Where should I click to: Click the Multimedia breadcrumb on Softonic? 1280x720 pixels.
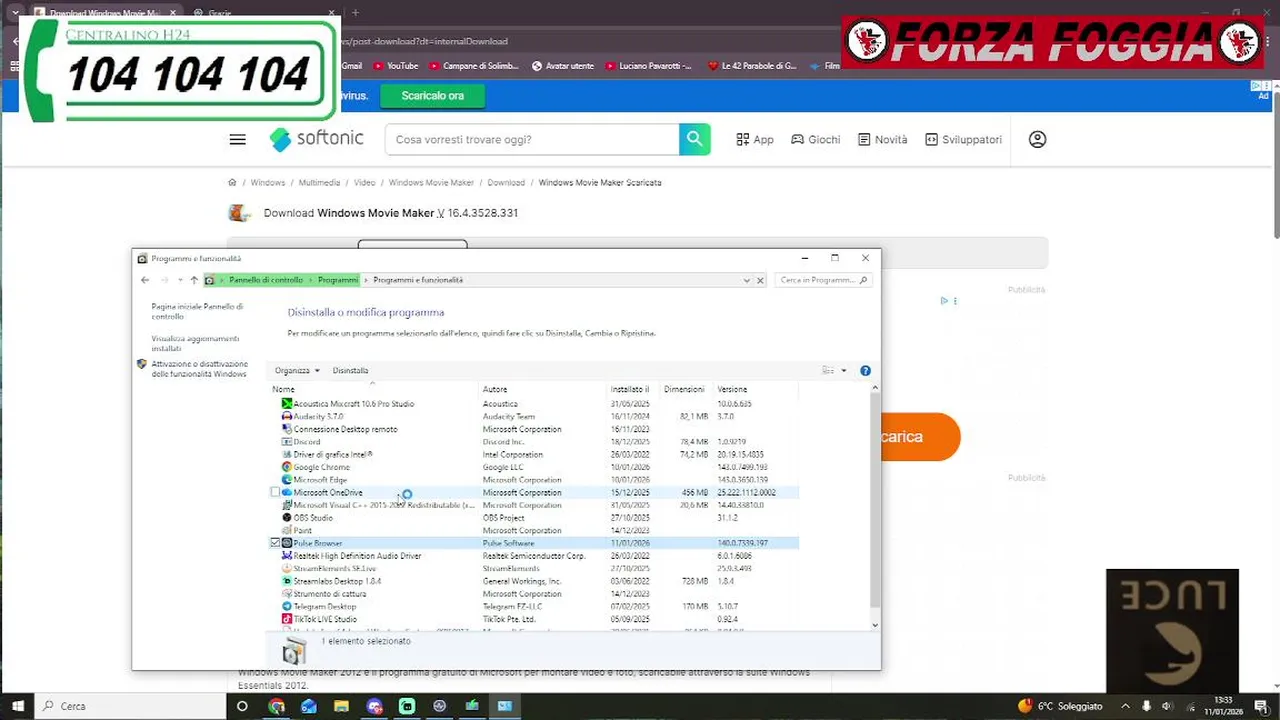[x=319, y=183]
